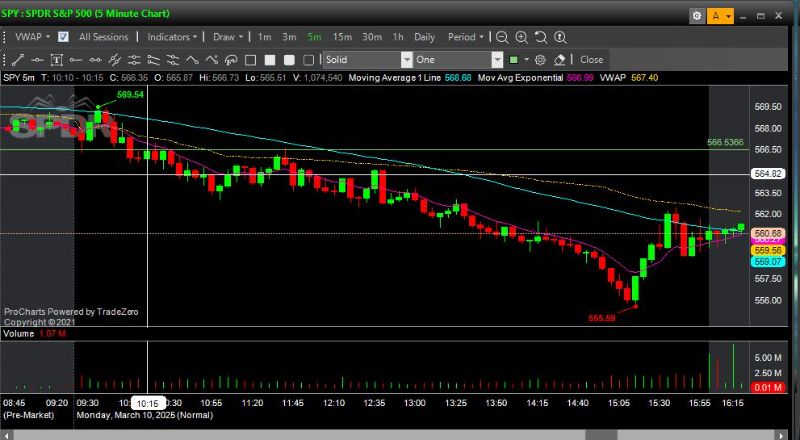Image resolution: width=800 pixels, height=440 pixels.
Task: Click the horizontal scrollbar thumb at bottom
Action: click(x=602, y=435)
